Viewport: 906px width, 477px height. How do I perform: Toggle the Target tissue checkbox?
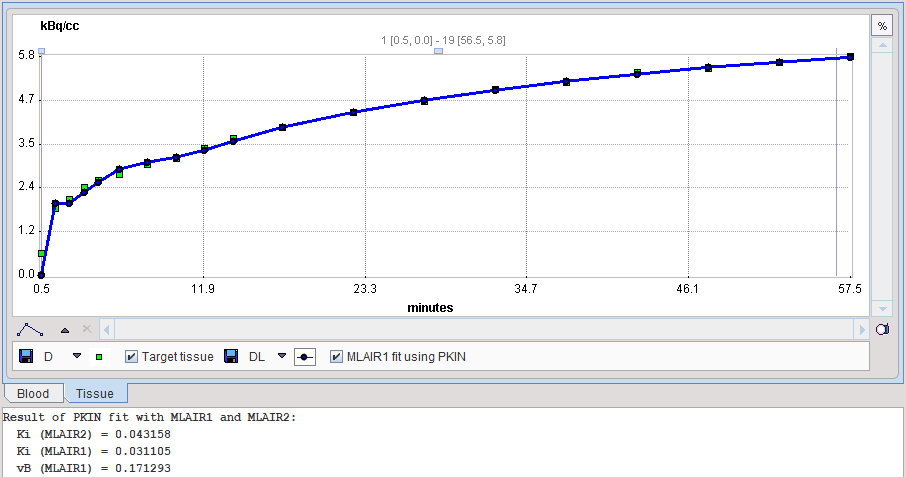coord(131,357)
